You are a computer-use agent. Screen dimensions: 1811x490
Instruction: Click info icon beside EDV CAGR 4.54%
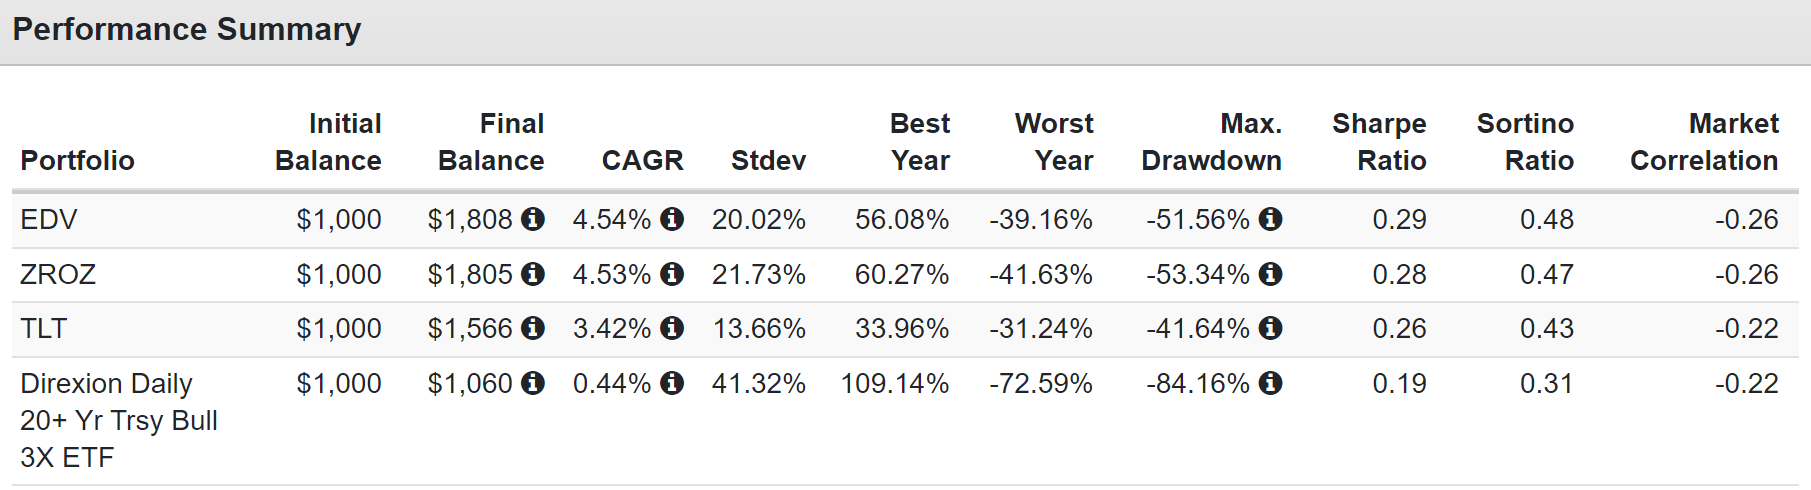point(672,218)
